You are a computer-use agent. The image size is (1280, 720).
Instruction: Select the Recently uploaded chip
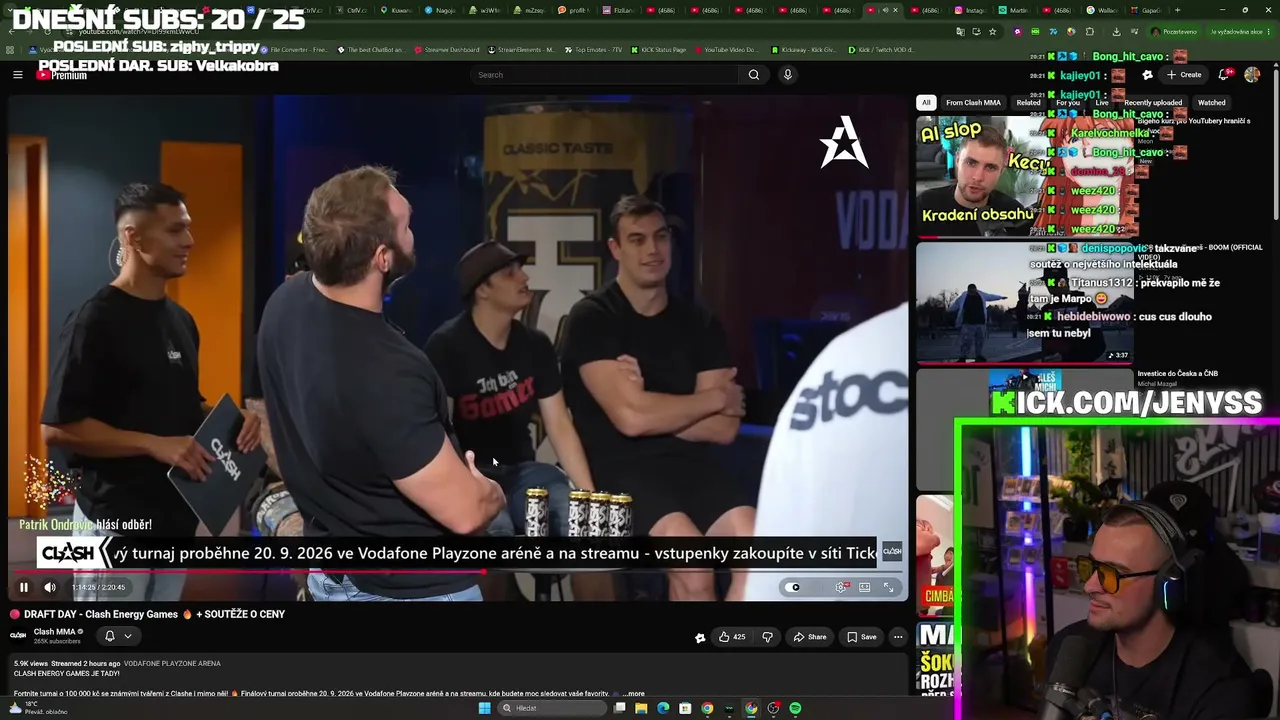(1153, 102)
